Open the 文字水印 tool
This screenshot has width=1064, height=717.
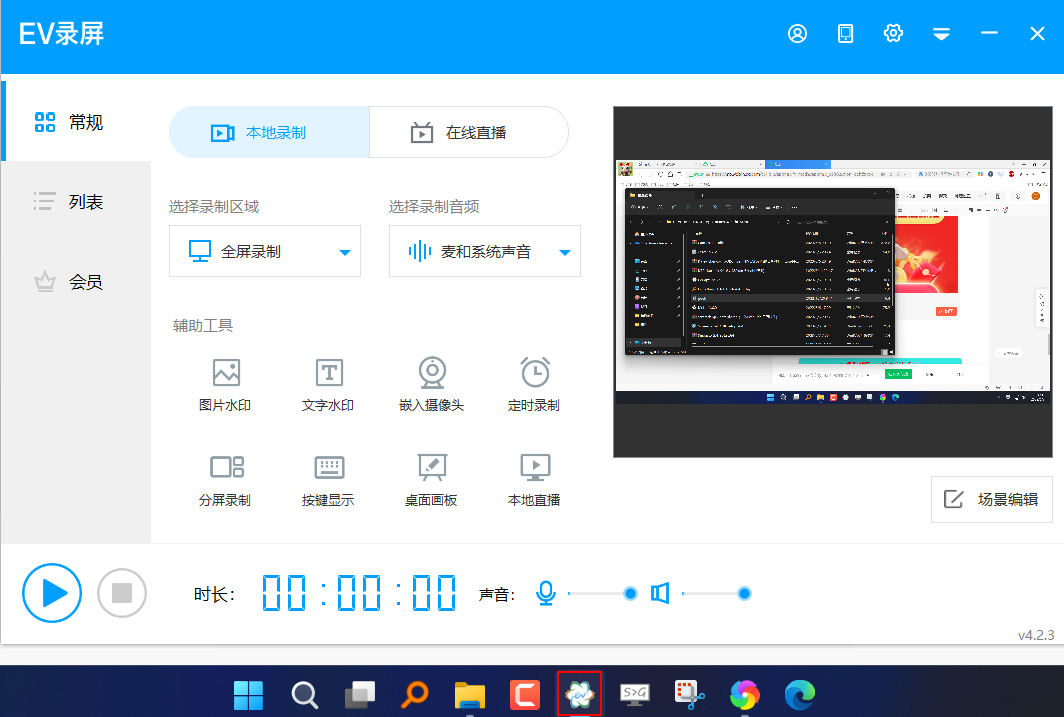[x=328, y=385]
